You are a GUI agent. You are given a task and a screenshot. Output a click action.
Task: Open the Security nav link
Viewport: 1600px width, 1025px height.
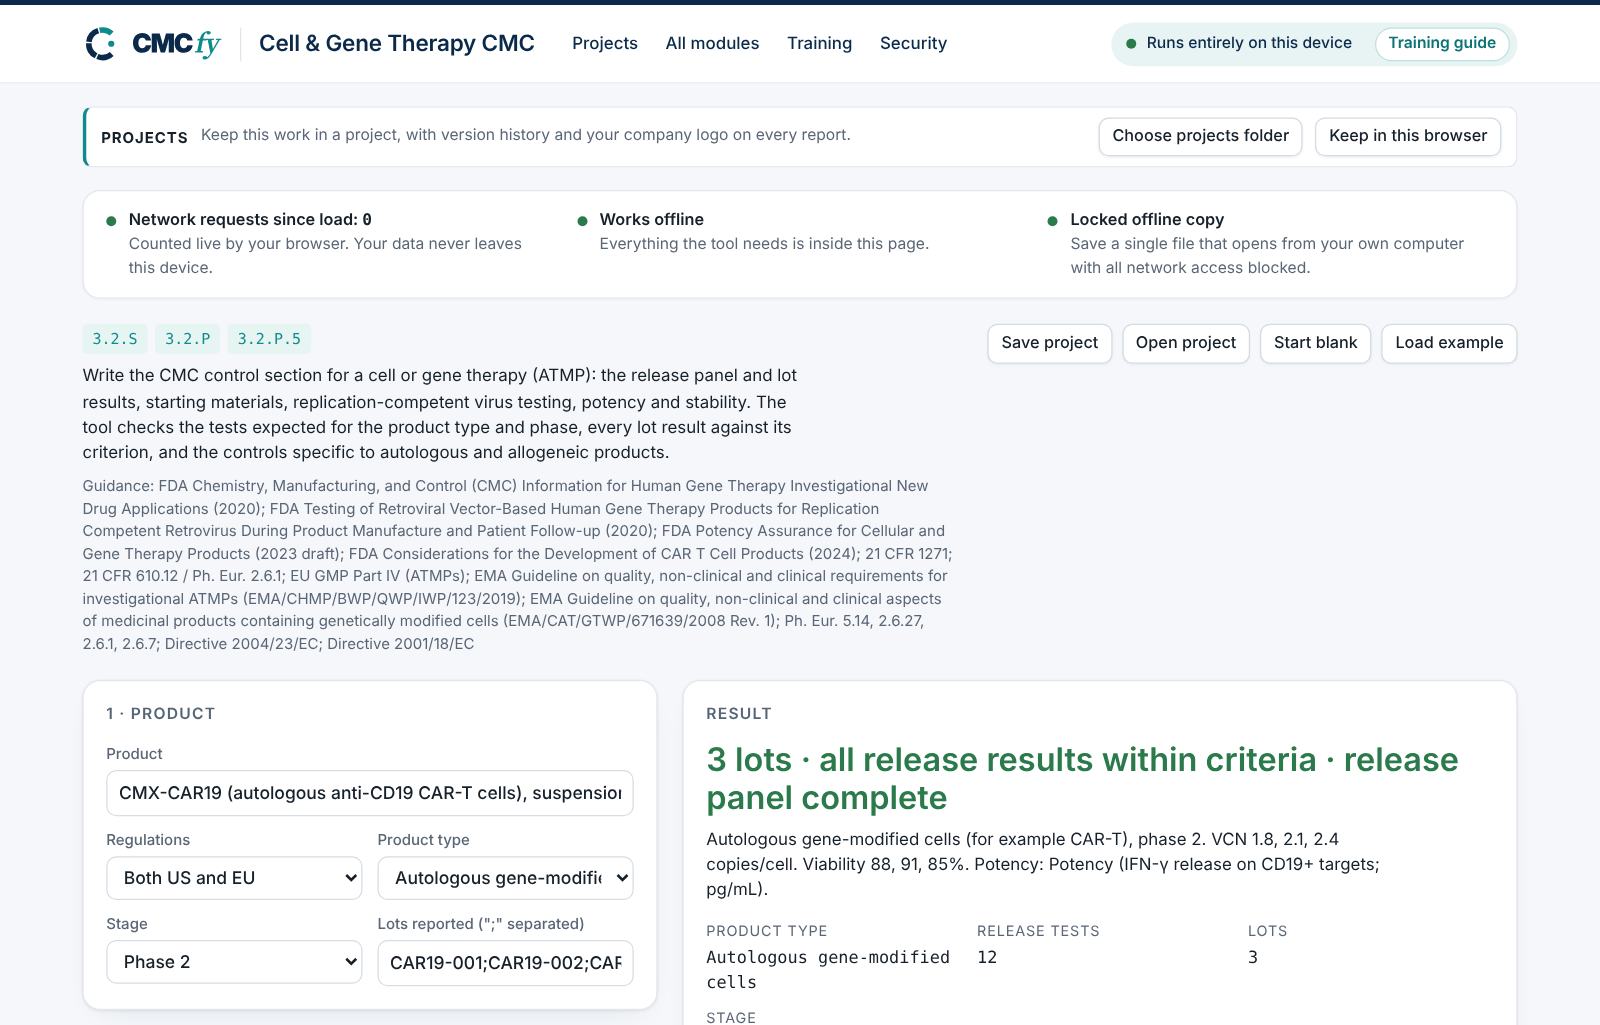[x=913, y=43]
